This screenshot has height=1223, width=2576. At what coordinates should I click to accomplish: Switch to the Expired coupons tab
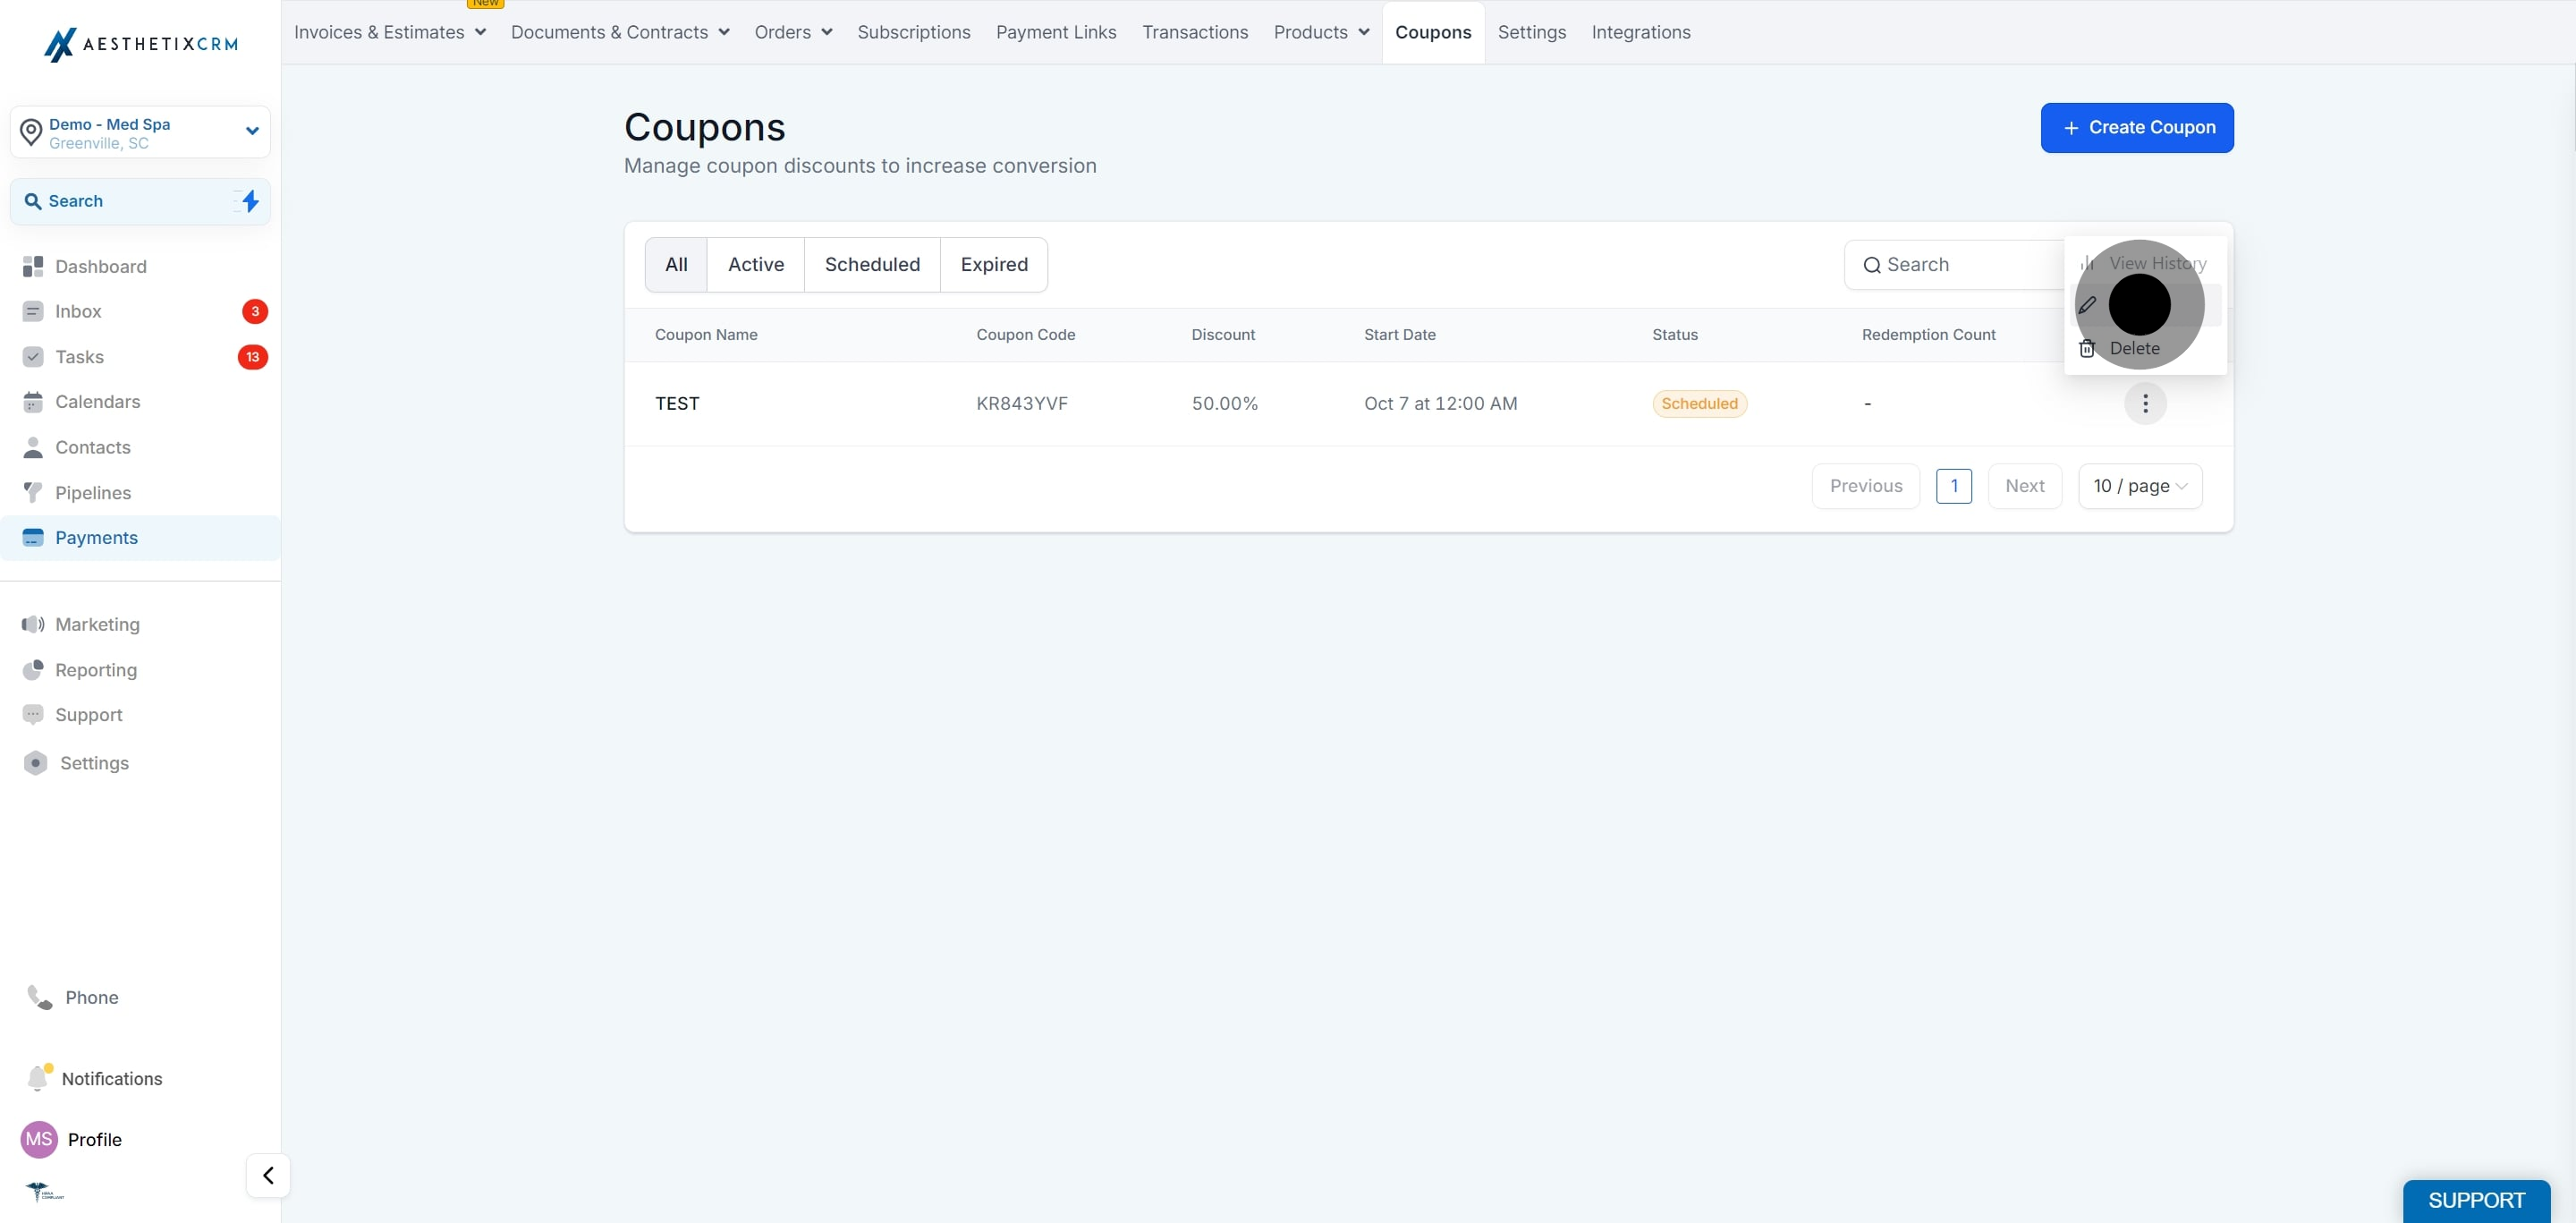pos(994,265)
